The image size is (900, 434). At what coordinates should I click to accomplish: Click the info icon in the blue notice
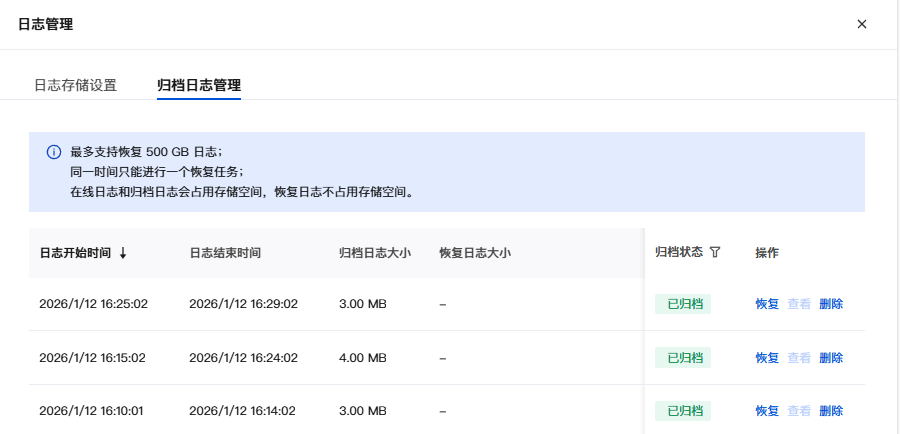pyautogui.click(x=54, y=152)
